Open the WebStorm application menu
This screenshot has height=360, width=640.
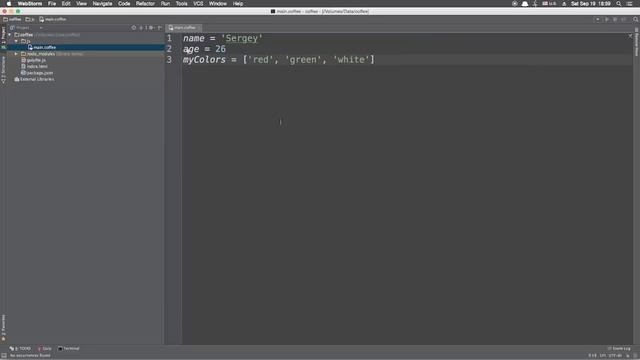click(29, 4)
